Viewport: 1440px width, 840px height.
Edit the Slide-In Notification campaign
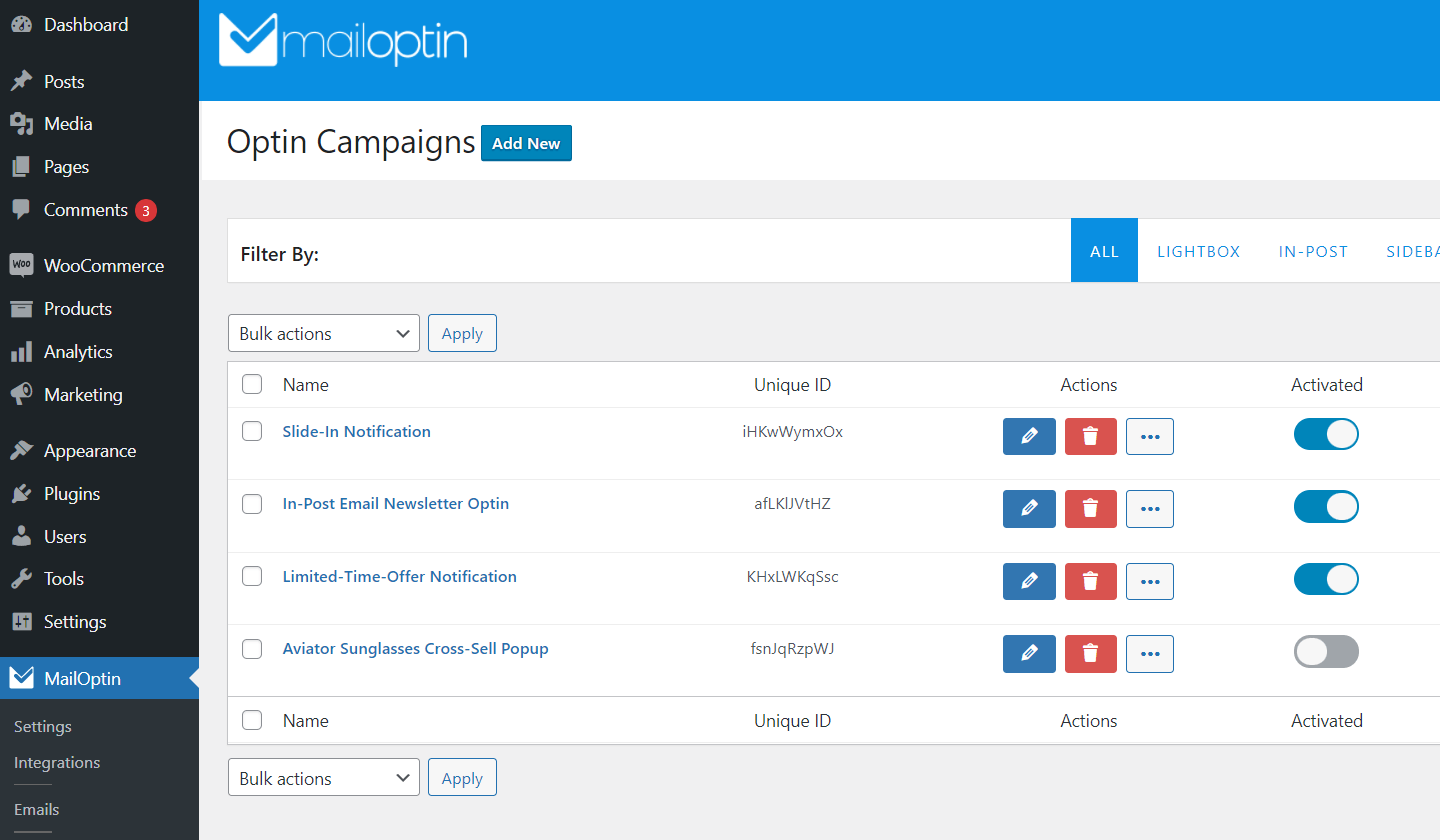click(x=1029, y=436)
